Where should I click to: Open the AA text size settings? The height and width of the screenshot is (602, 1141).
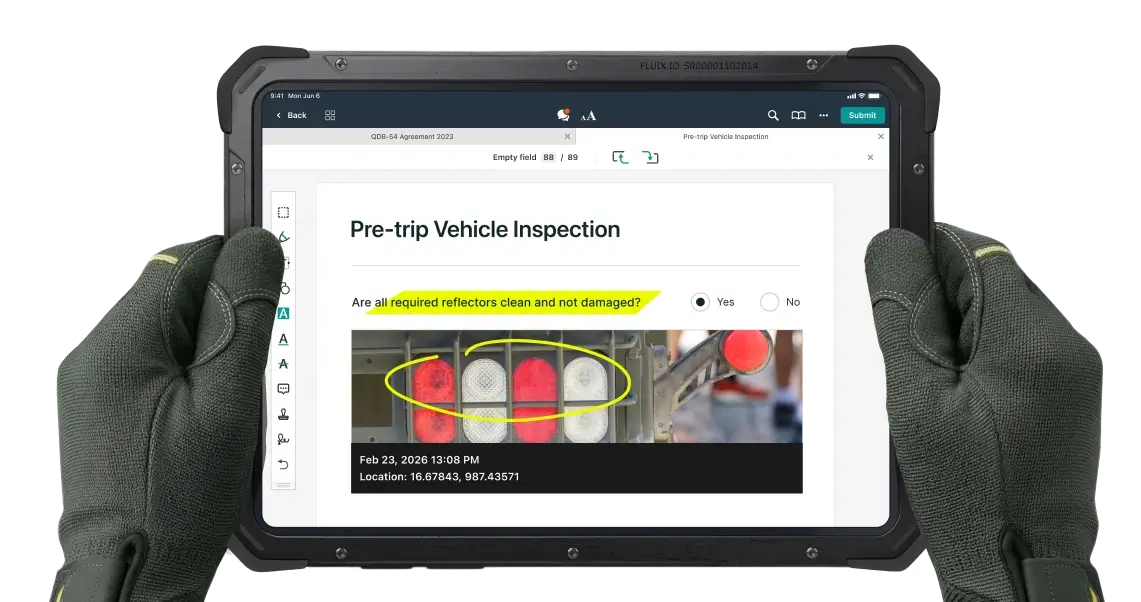(x=589, y=115)
